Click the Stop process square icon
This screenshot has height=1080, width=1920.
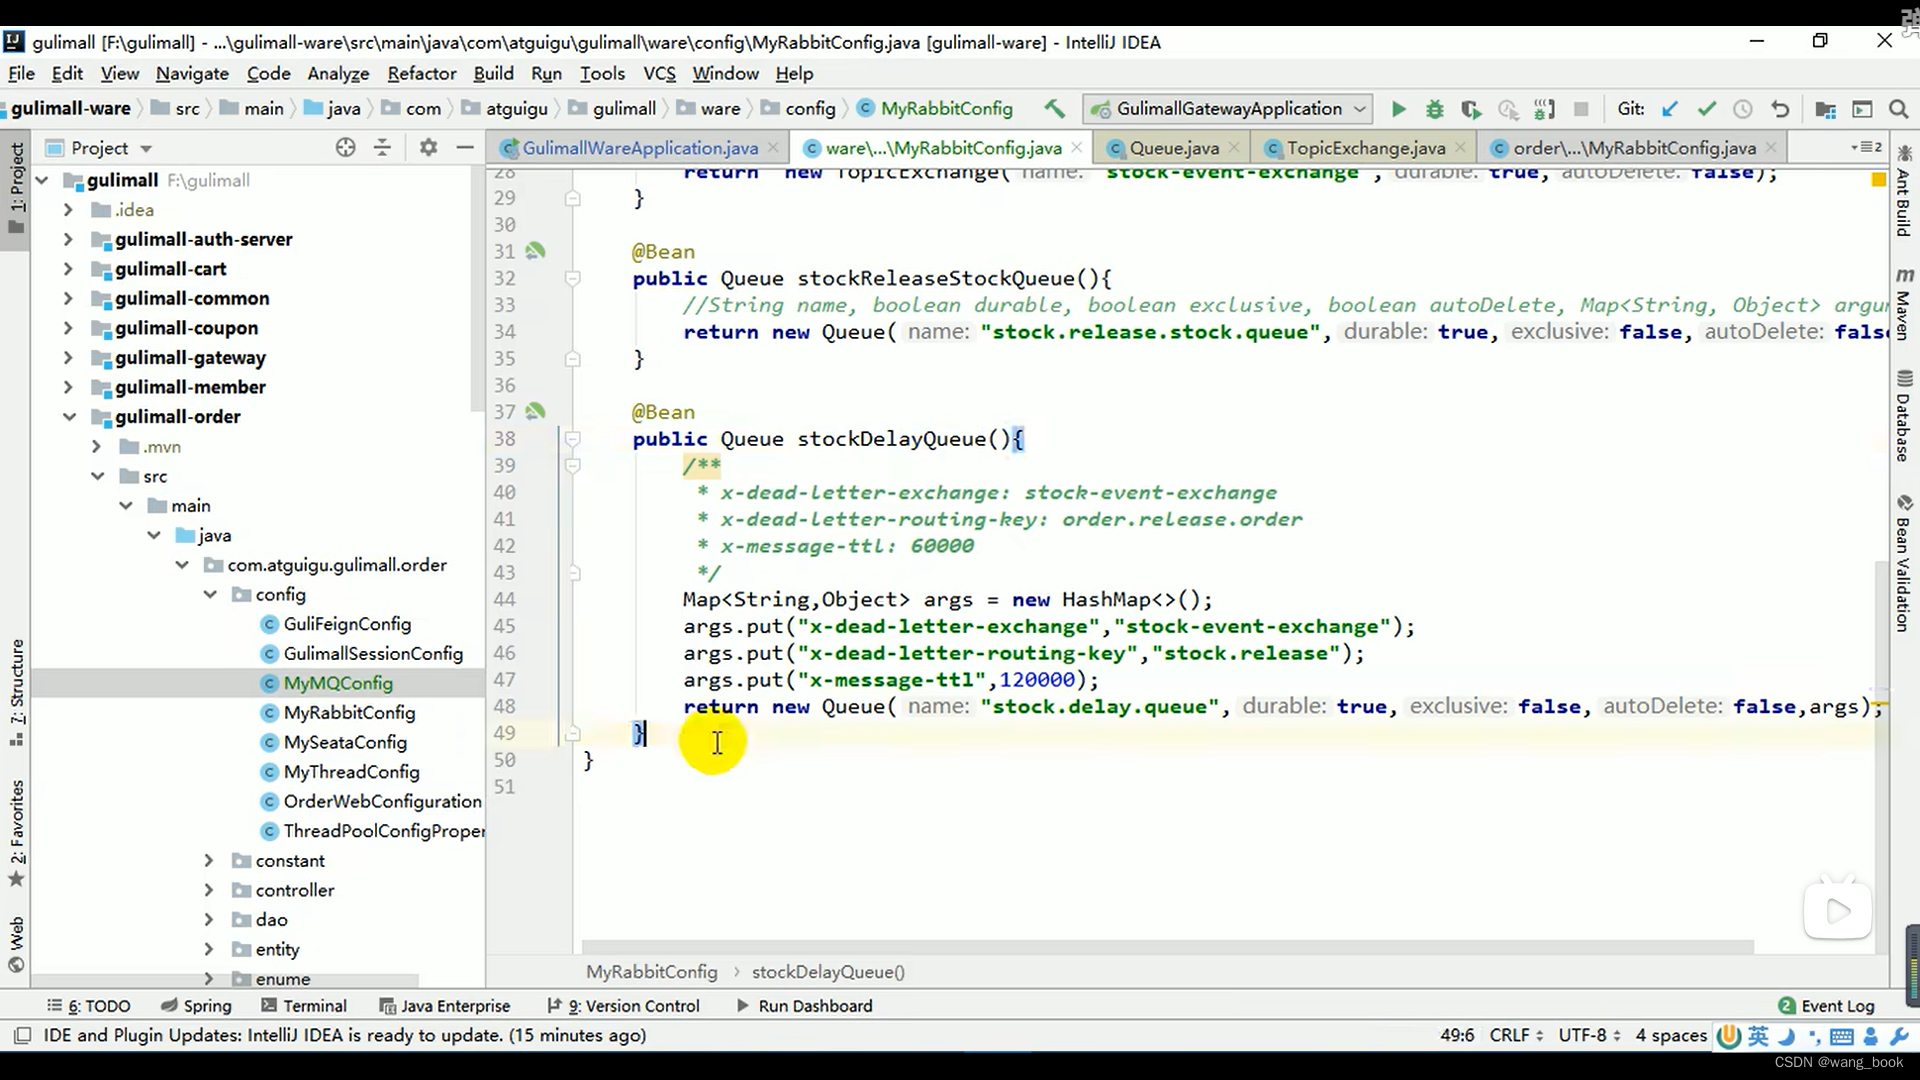tap(1581, 109)
